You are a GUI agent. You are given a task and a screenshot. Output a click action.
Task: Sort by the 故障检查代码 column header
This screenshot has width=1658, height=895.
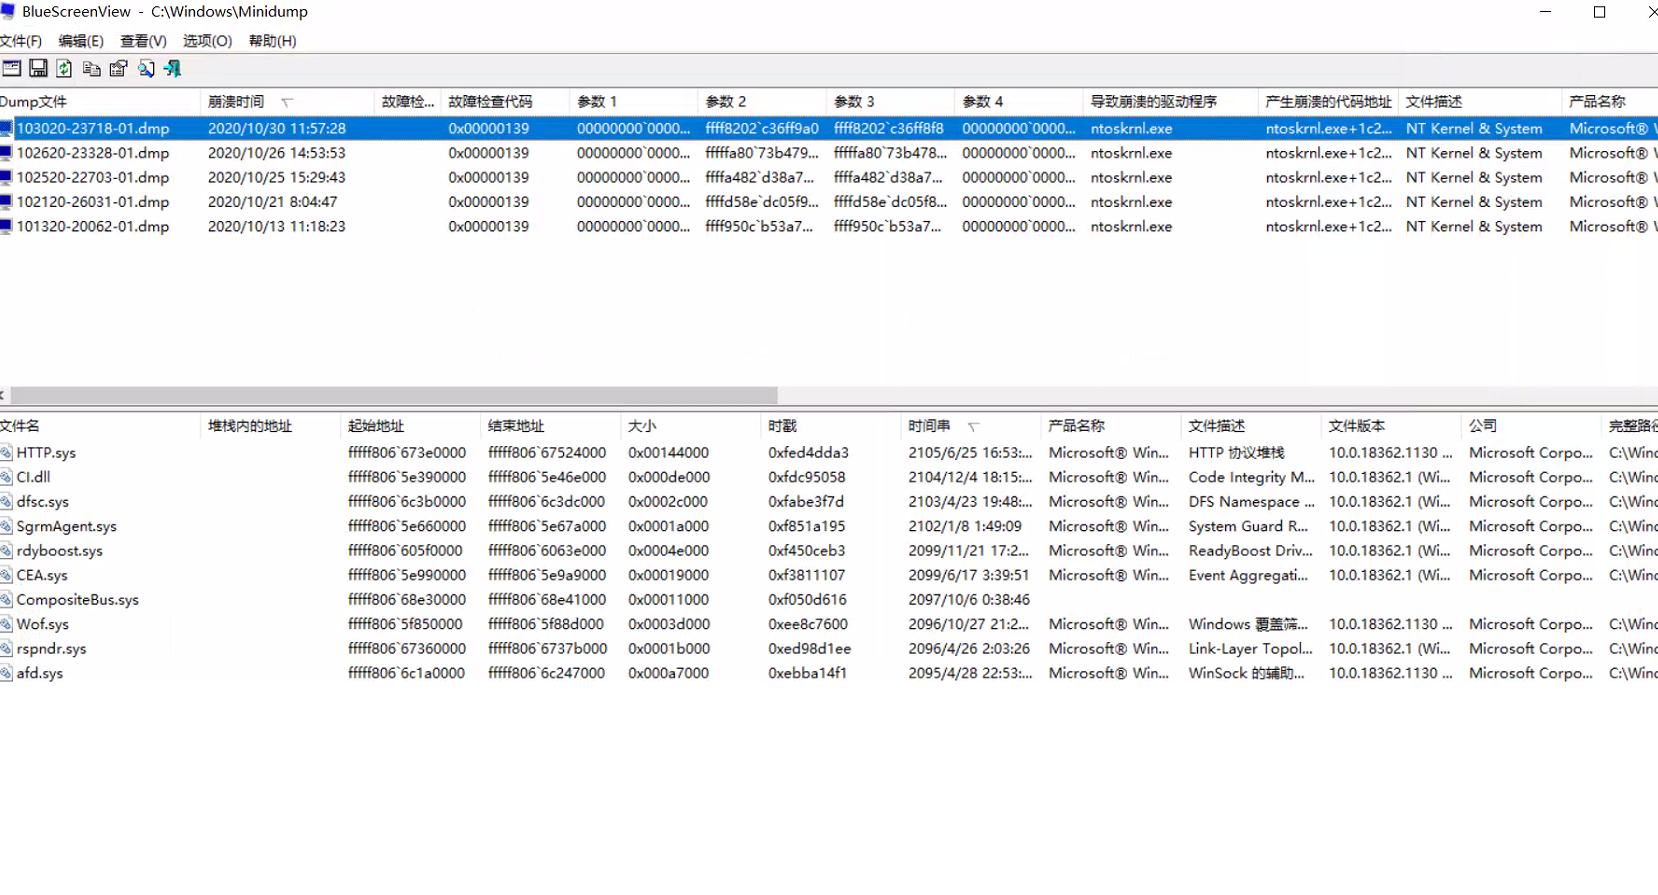pos(505,102)
